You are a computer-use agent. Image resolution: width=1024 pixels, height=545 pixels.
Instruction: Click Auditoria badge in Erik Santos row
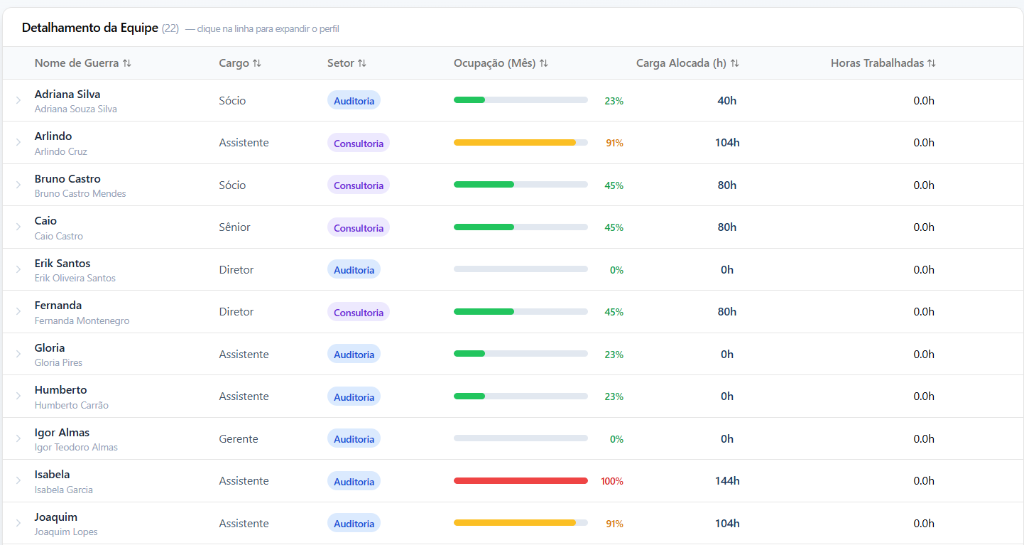coord(354,270)
